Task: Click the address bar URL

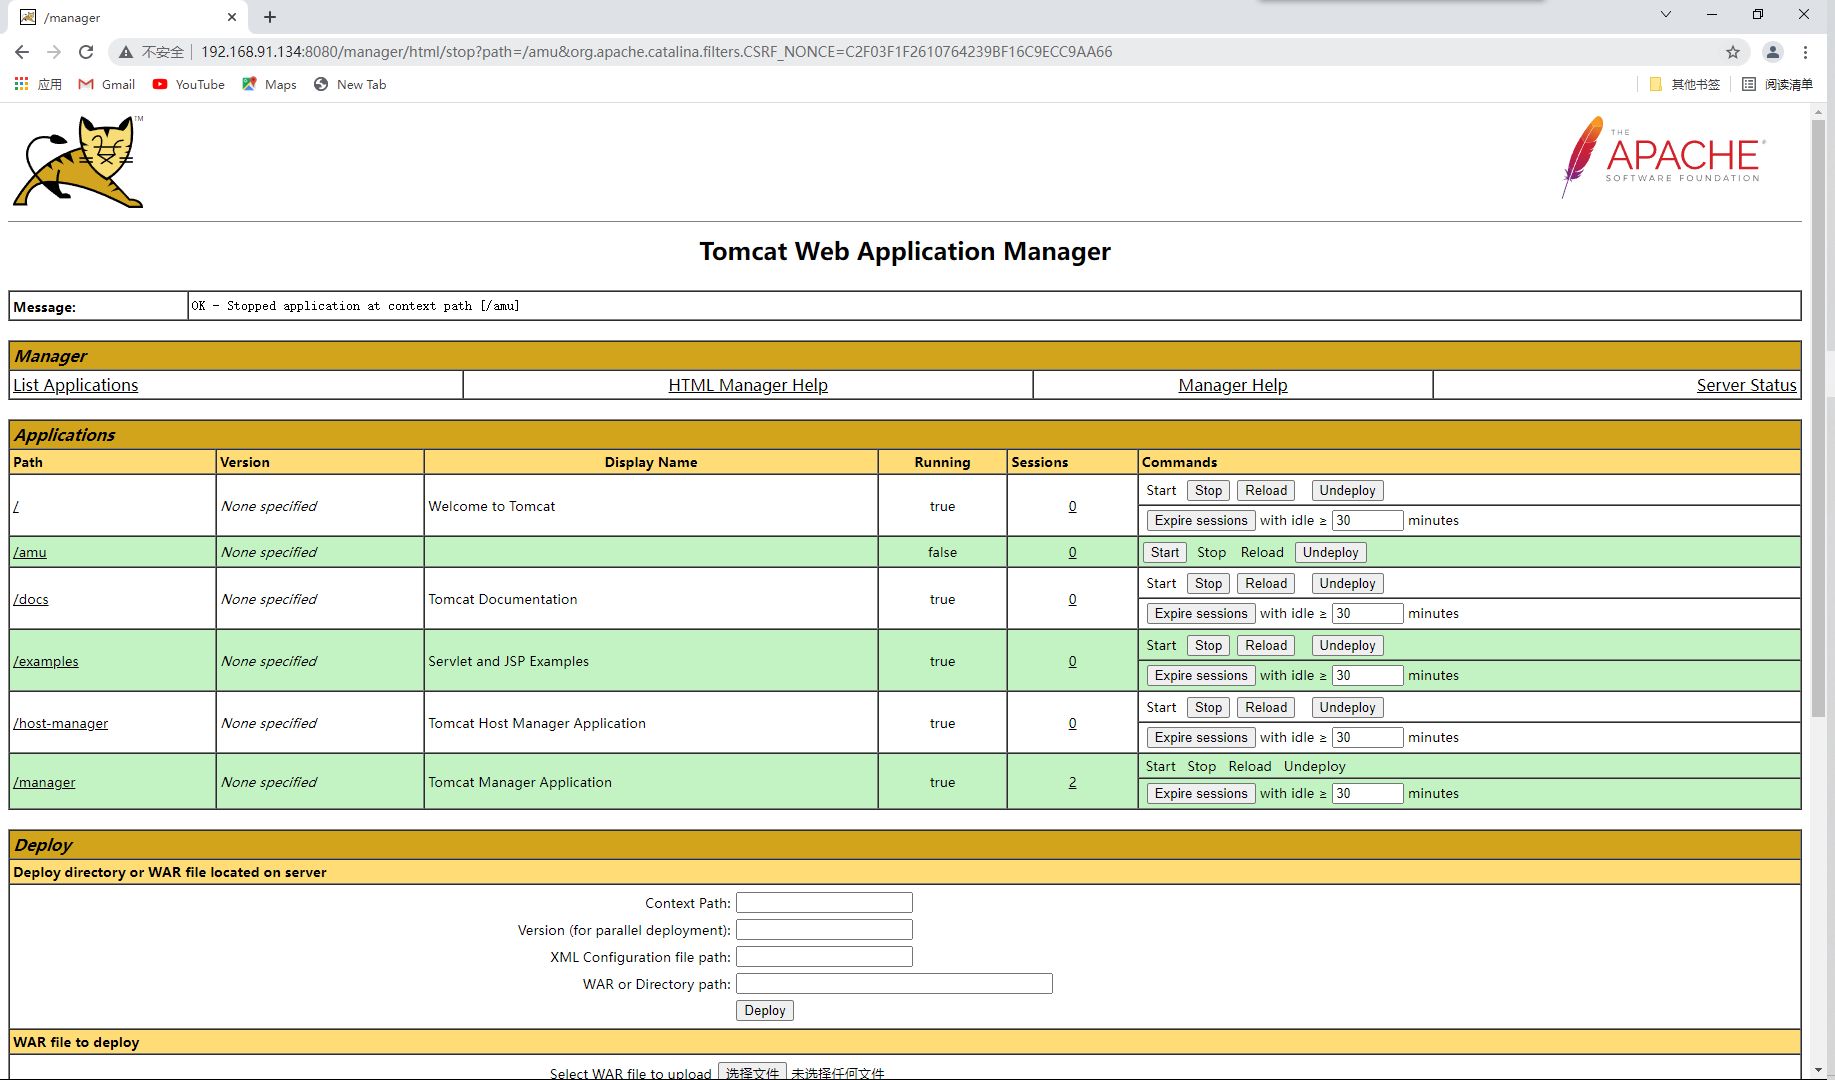Action: [656, 52]
